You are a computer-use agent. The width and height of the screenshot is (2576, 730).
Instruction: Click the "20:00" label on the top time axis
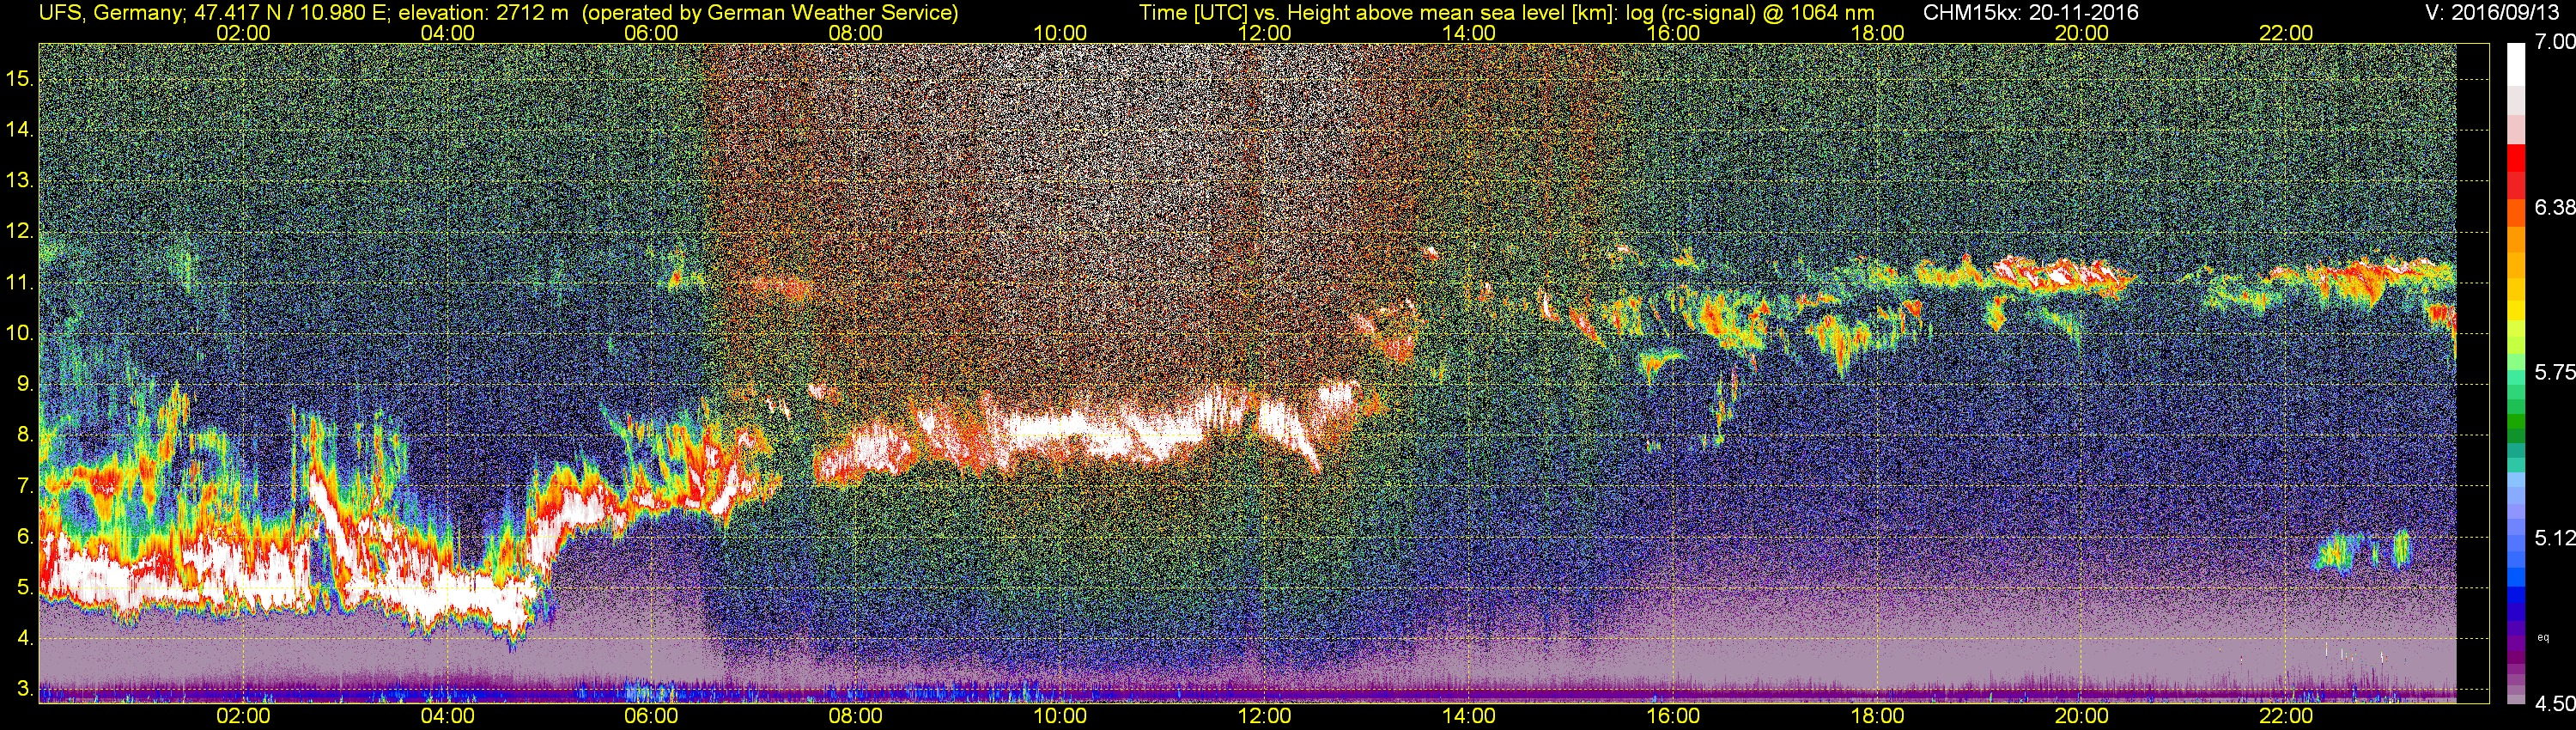click(x=2082, y=33)
